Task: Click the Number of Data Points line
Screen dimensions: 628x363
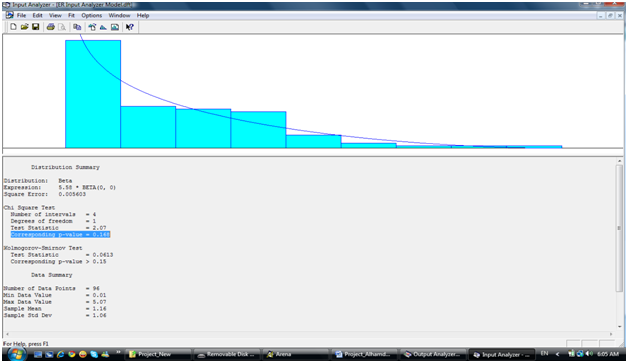Action: (x=52, y=288)
